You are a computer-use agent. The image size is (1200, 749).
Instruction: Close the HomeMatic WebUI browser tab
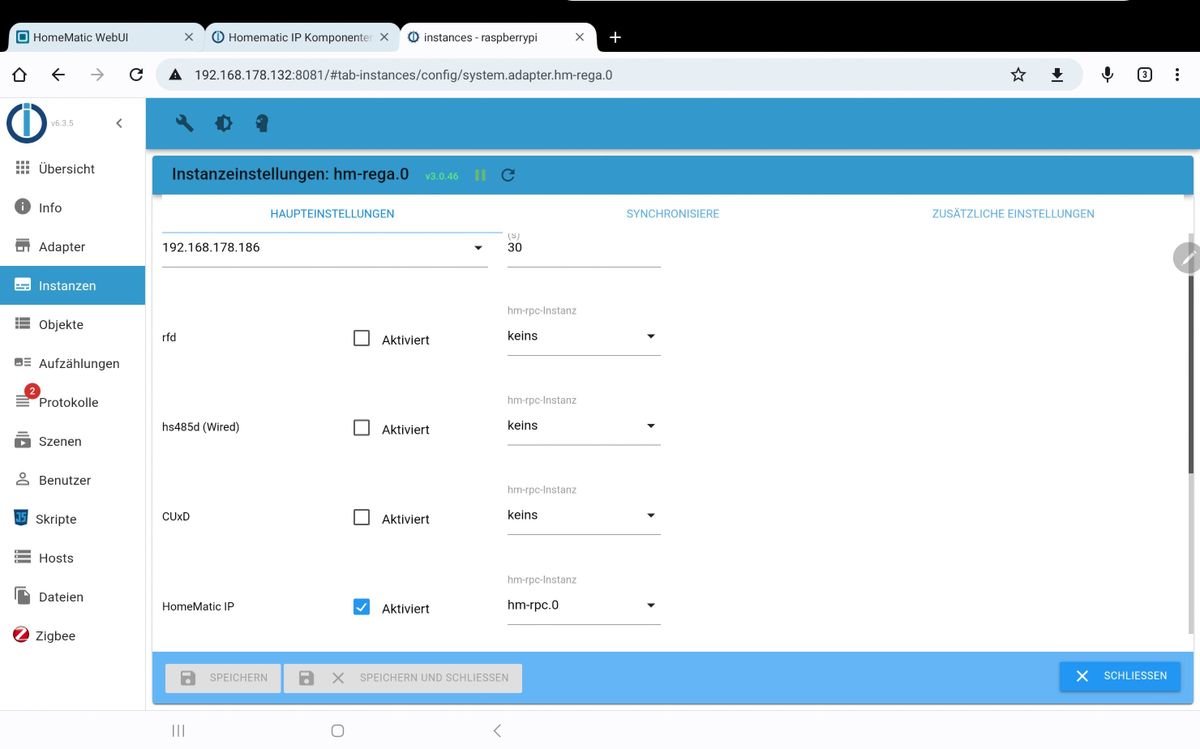point(189,37)
